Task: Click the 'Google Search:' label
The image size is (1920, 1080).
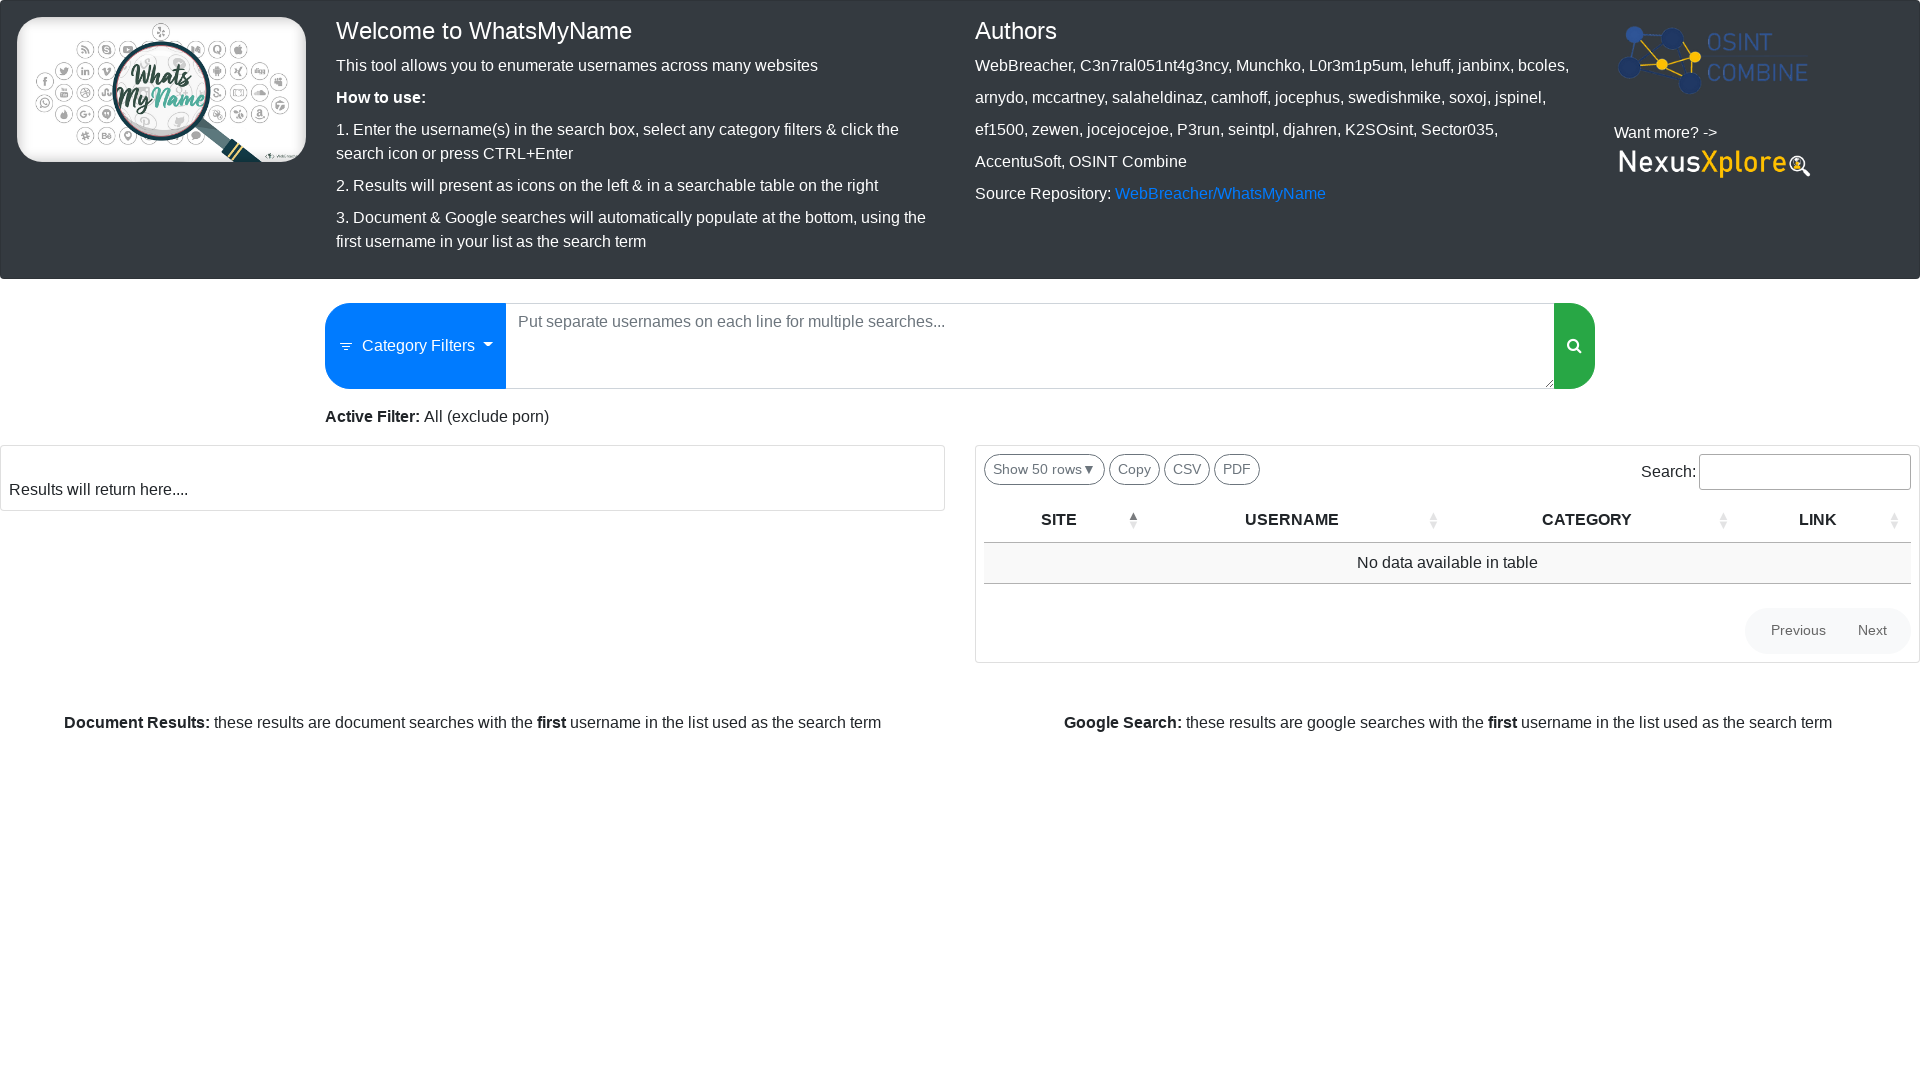Action: [x=1123, y=723]
